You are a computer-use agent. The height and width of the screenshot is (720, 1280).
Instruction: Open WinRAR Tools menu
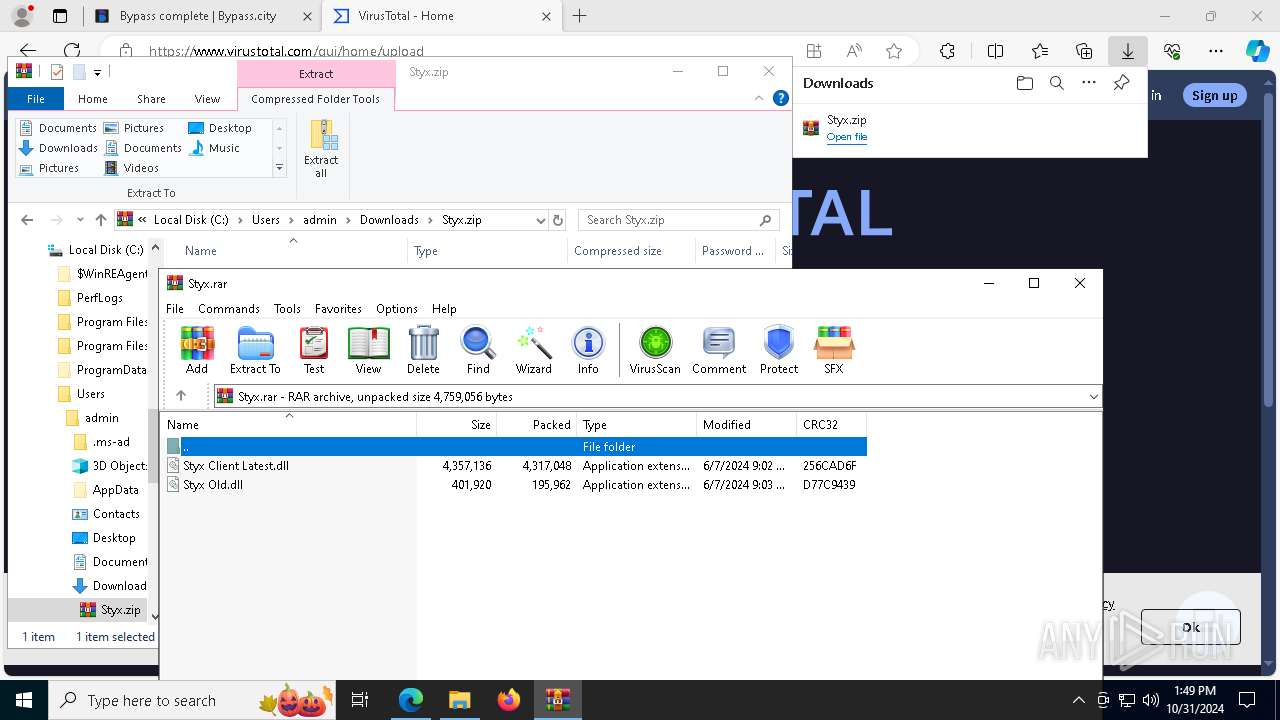tap(287, 309)
